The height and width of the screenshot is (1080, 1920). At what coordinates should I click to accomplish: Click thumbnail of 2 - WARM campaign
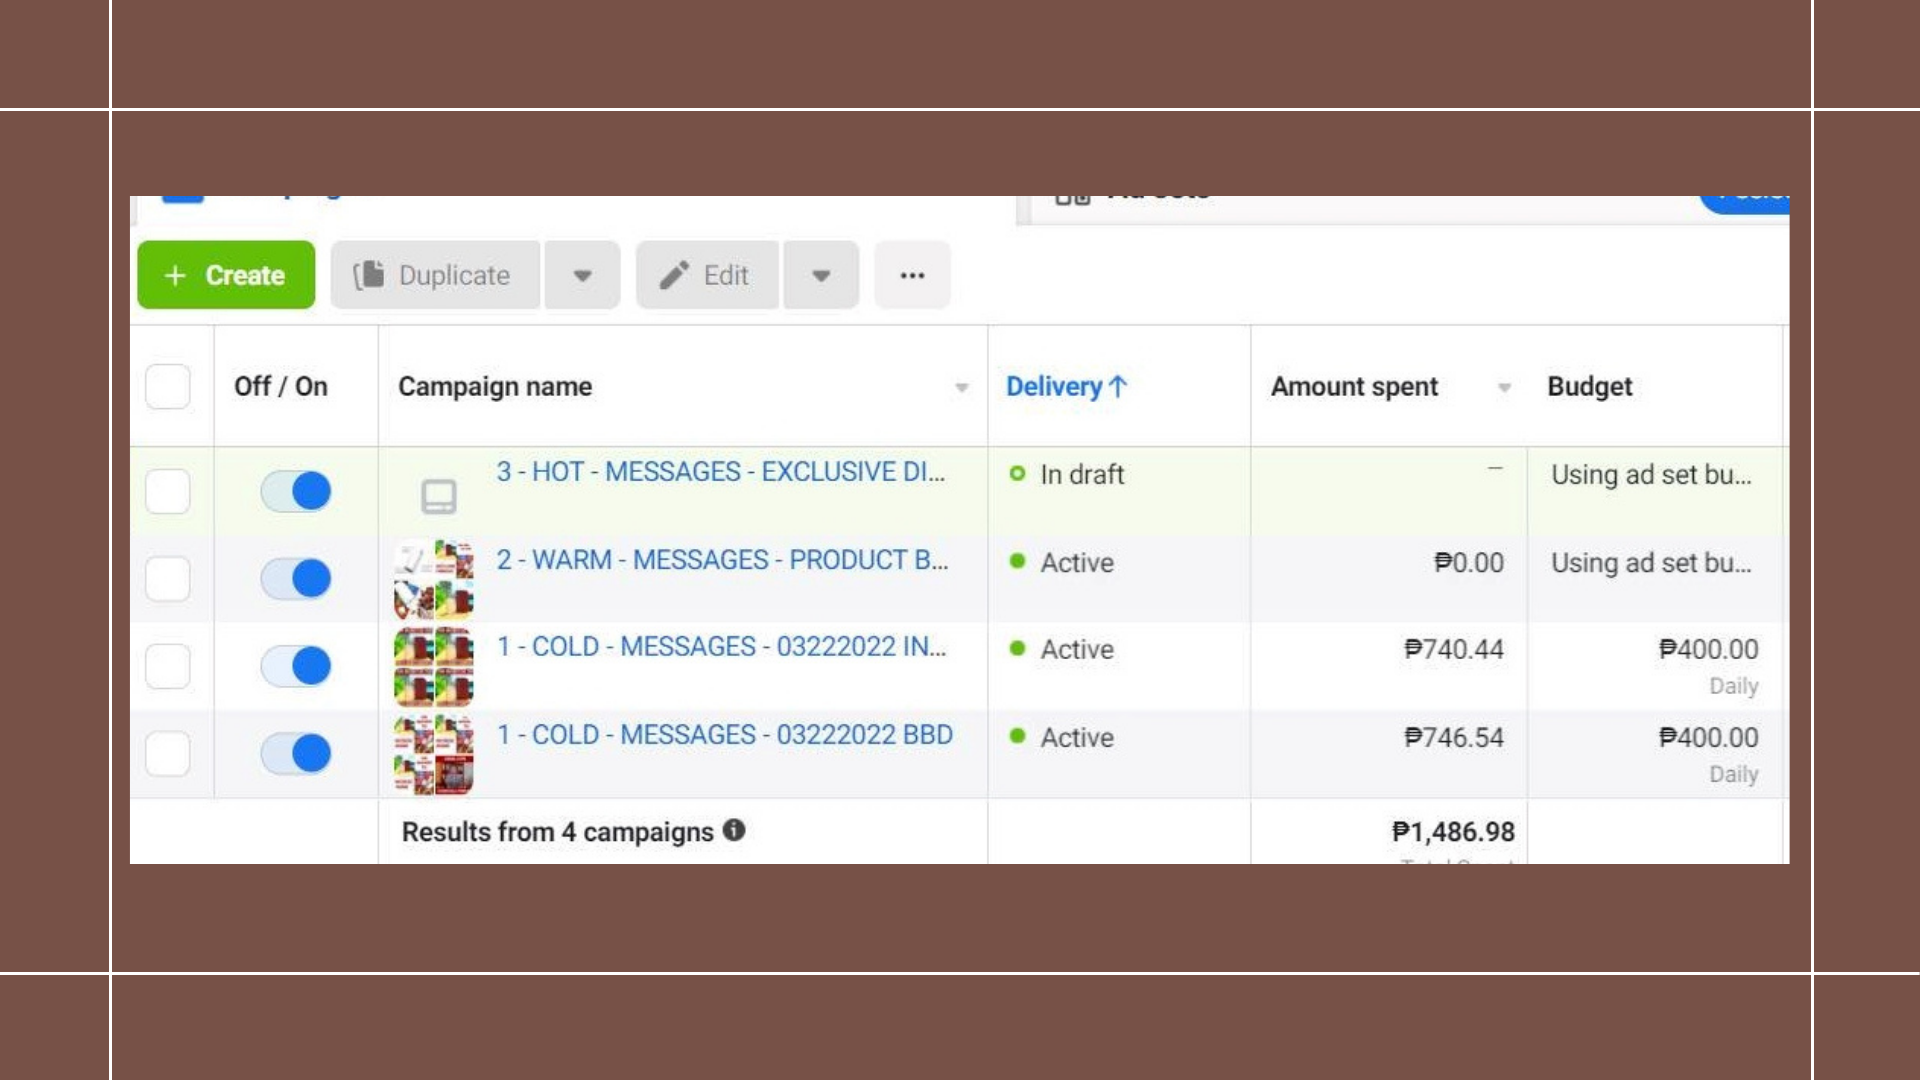[434, 579]
